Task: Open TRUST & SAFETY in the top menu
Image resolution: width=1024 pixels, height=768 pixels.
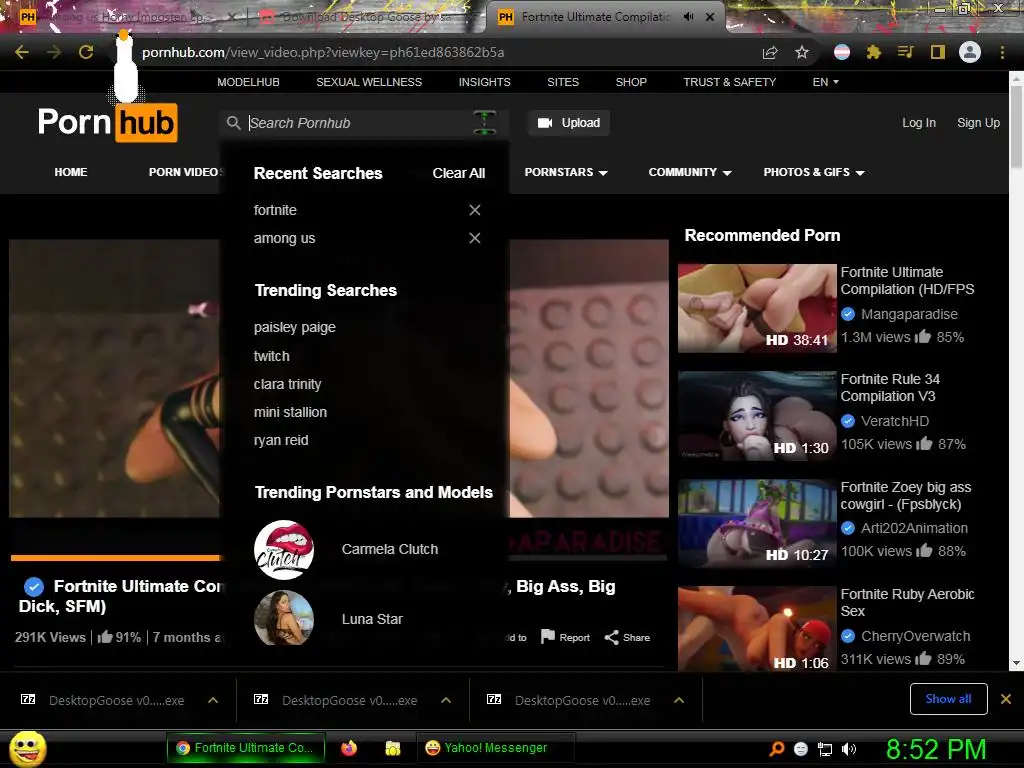Action: click(x=729, y=82)
